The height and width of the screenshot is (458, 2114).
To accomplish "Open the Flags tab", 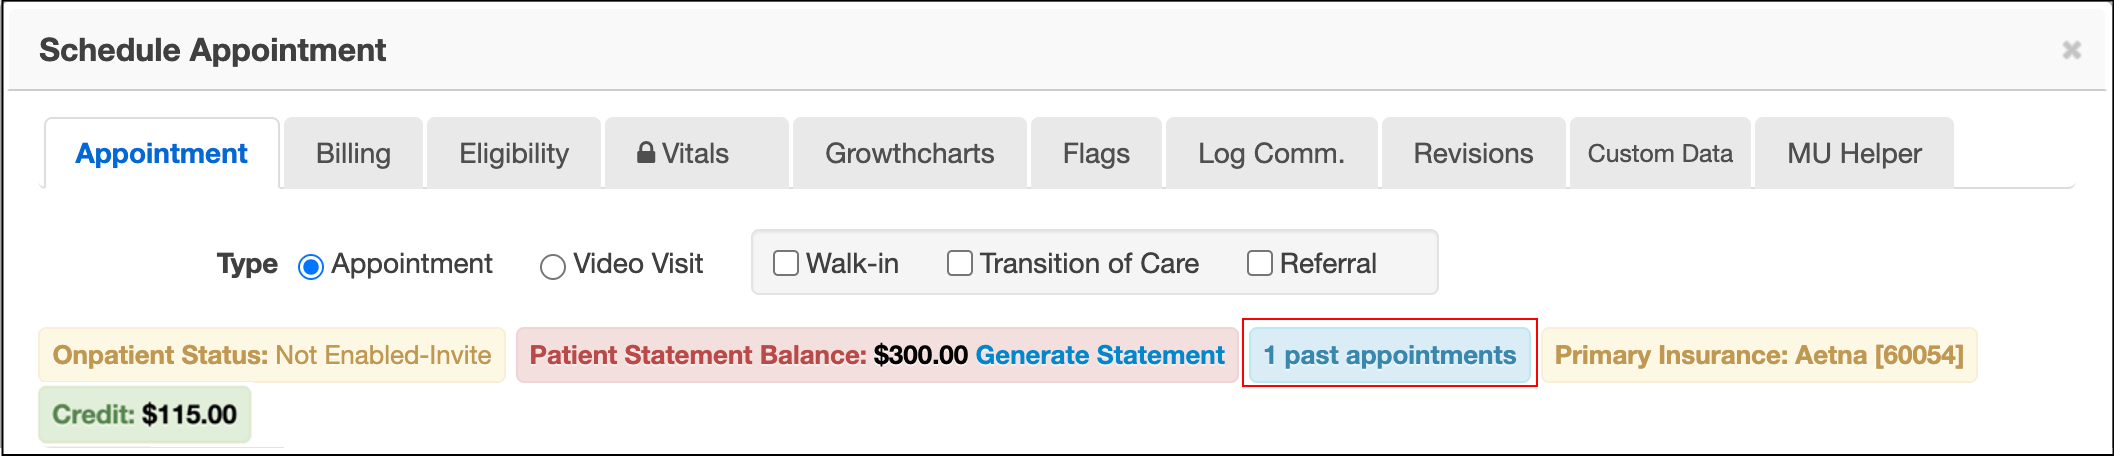I will tap(1096, 154).
